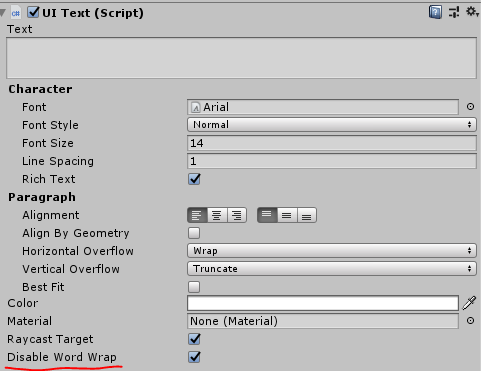Align text left horizontally

tap(197, 215)
